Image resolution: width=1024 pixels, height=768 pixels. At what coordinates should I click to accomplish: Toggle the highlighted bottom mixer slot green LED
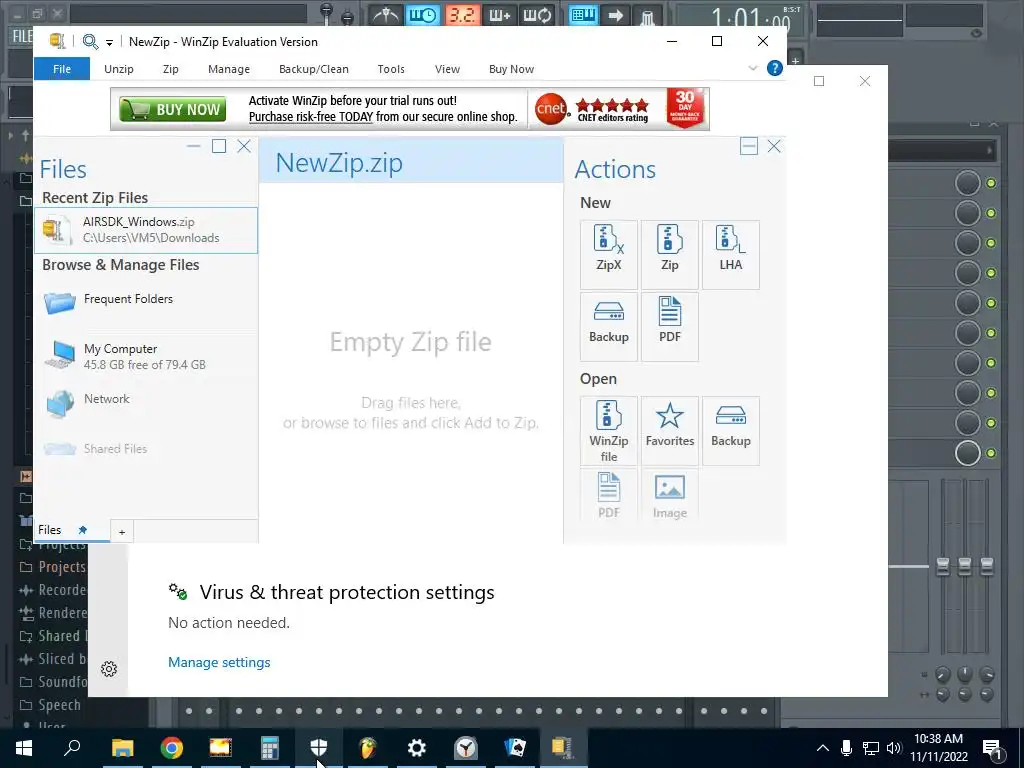(x=991, y=453)
